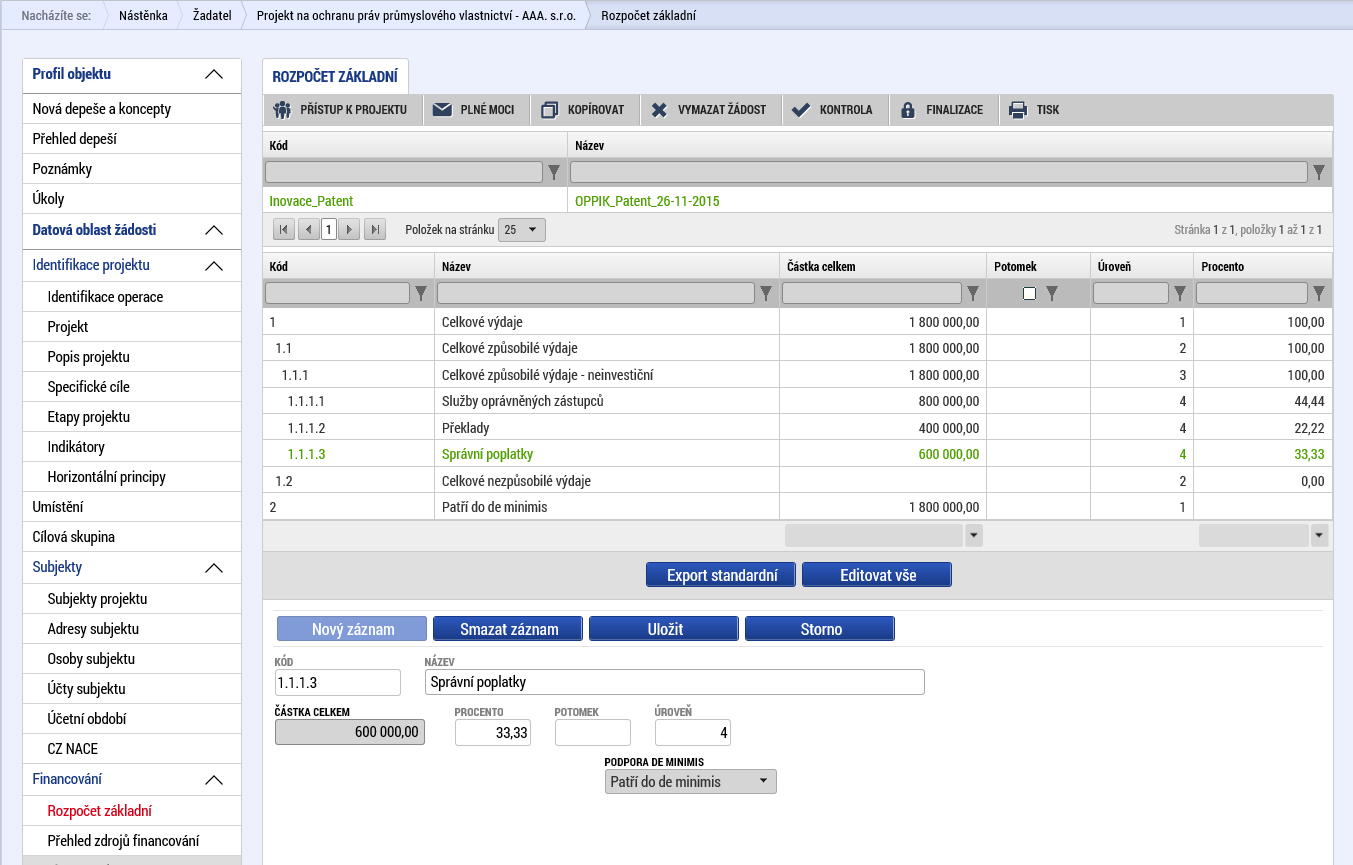Click the Tisk printer icon
The width and height of the screenshot is (1353, 865).
(1018, 110)
